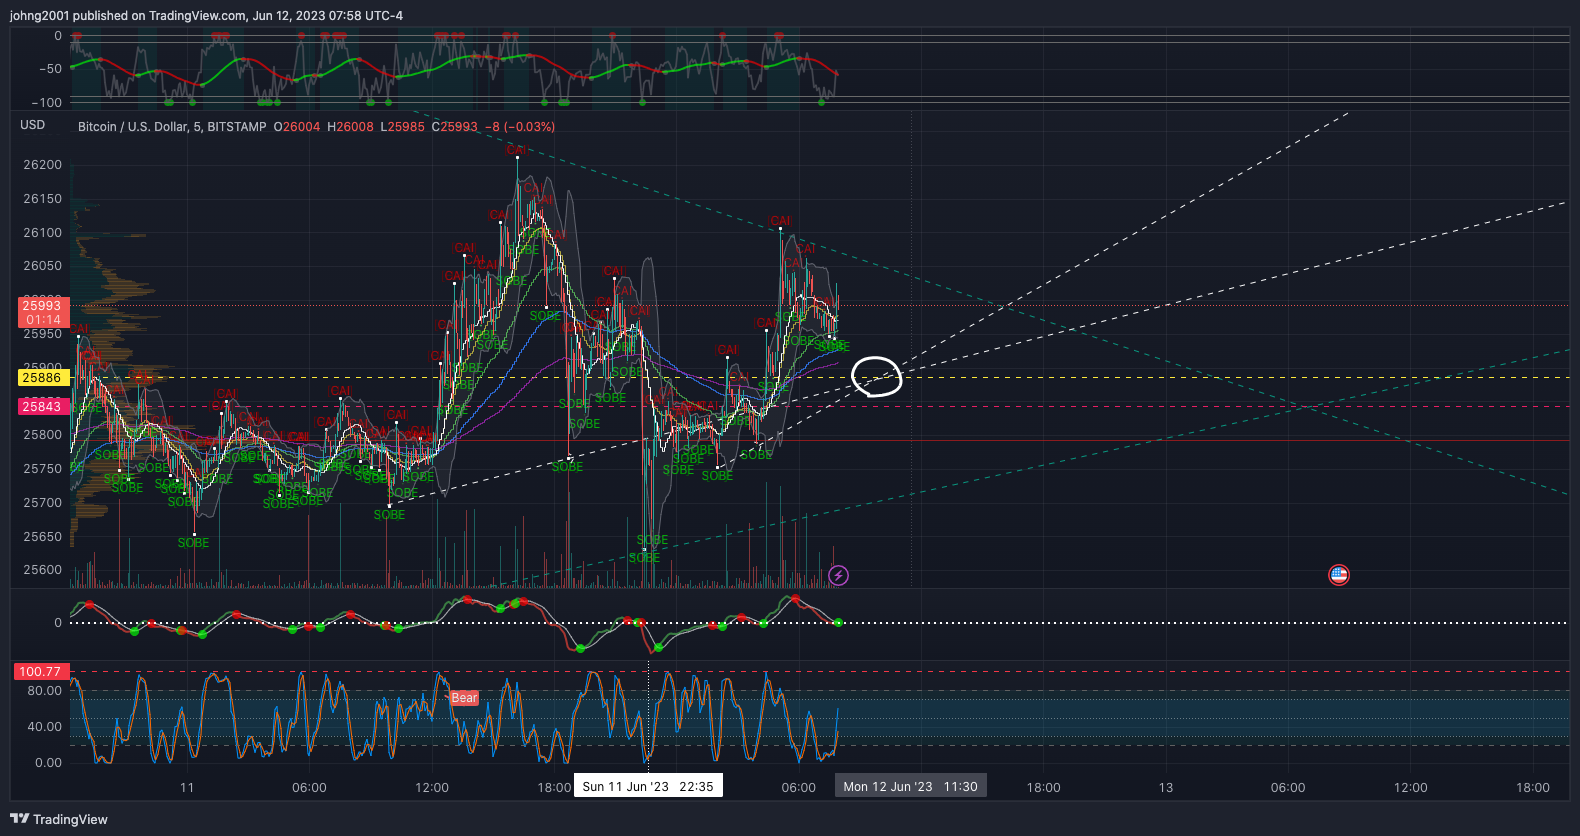Click the 01:14 bar countdown label
Image resolution: width=1580 pixels, height=836 pixels.
tap(42, 320)
